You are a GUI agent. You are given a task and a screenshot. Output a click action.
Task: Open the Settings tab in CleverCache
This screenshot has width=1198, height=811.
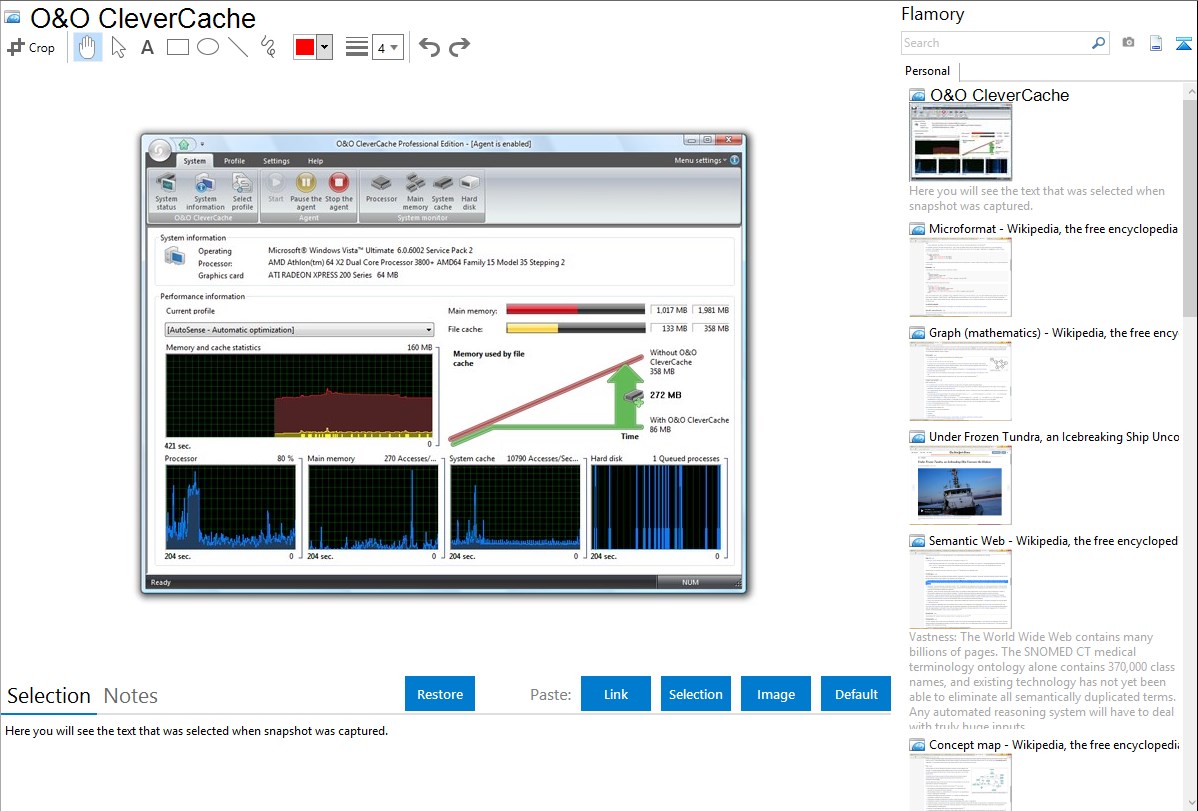pos(276,161)
